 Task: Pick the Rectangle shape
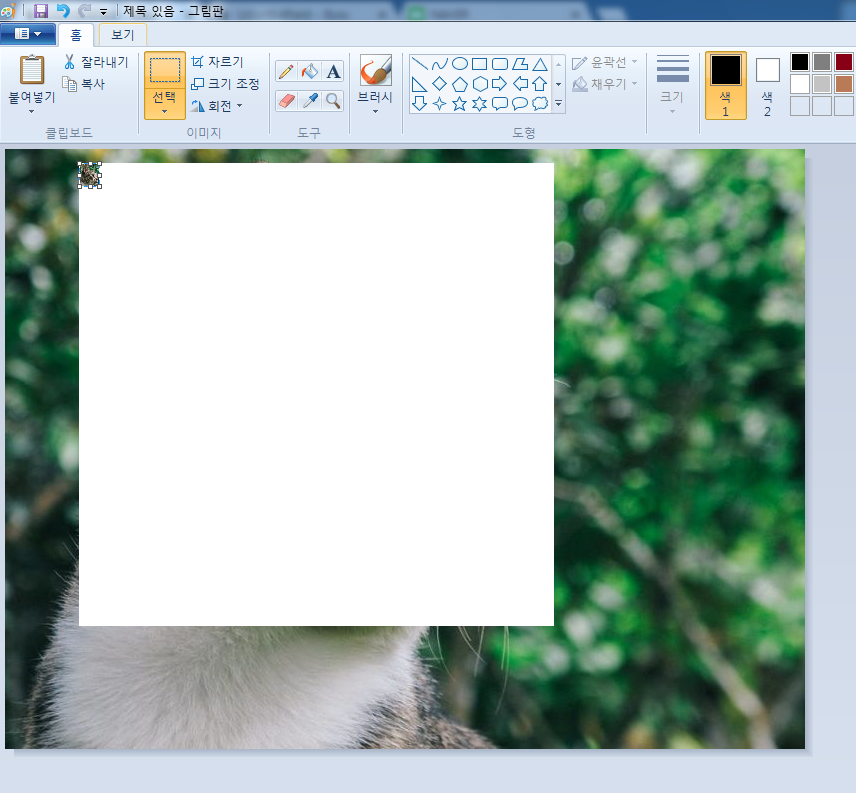pyautogui.click(x=479, y=64)
